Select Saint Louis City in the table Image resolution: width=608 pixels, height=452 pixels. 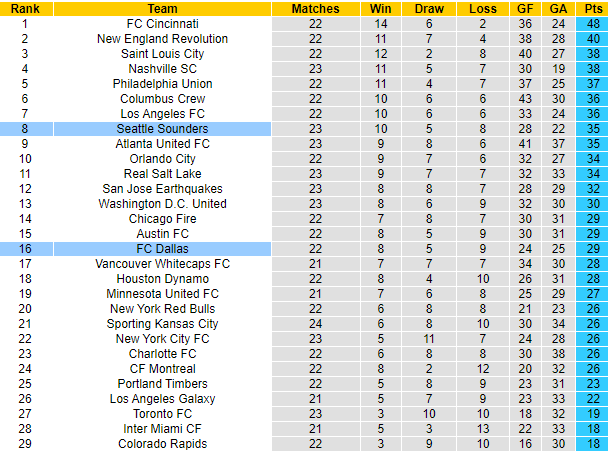pos(163,53)
